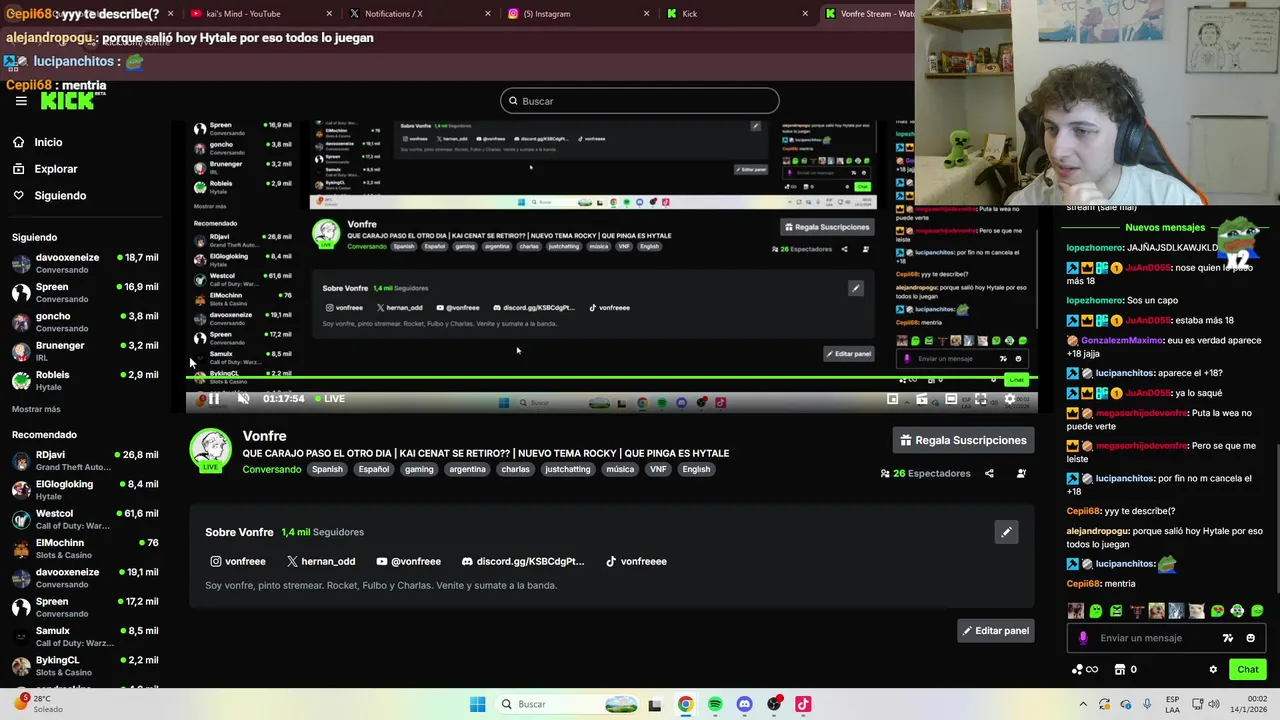Toggle theater mode in the video player
This screenshot has width=1280, height=720.
(951, 399)
